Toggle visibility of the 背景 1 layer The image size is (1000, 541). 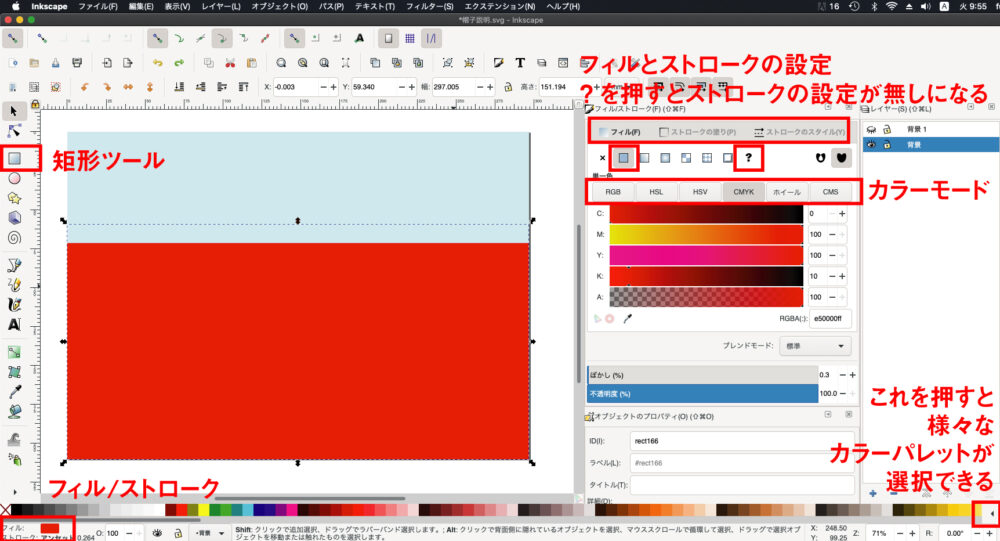pos(871,129)
